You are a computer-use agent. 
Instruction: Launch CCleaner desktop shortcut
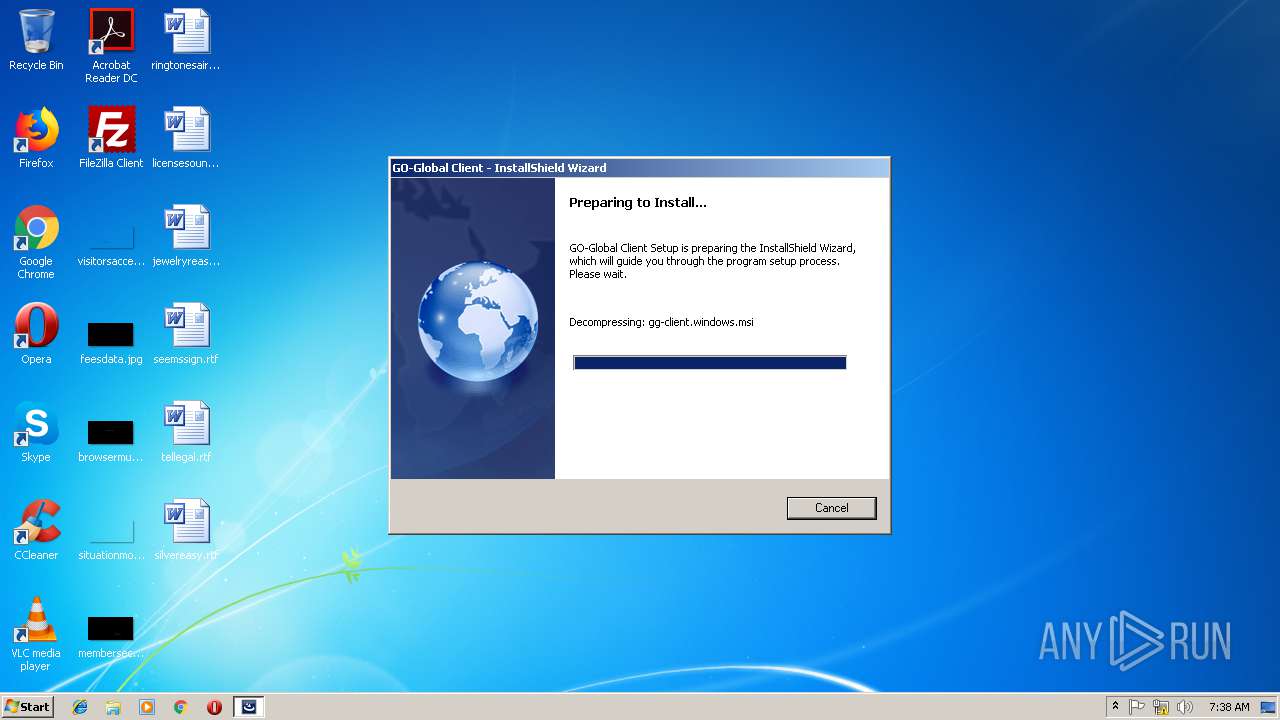tap(36, 531)
